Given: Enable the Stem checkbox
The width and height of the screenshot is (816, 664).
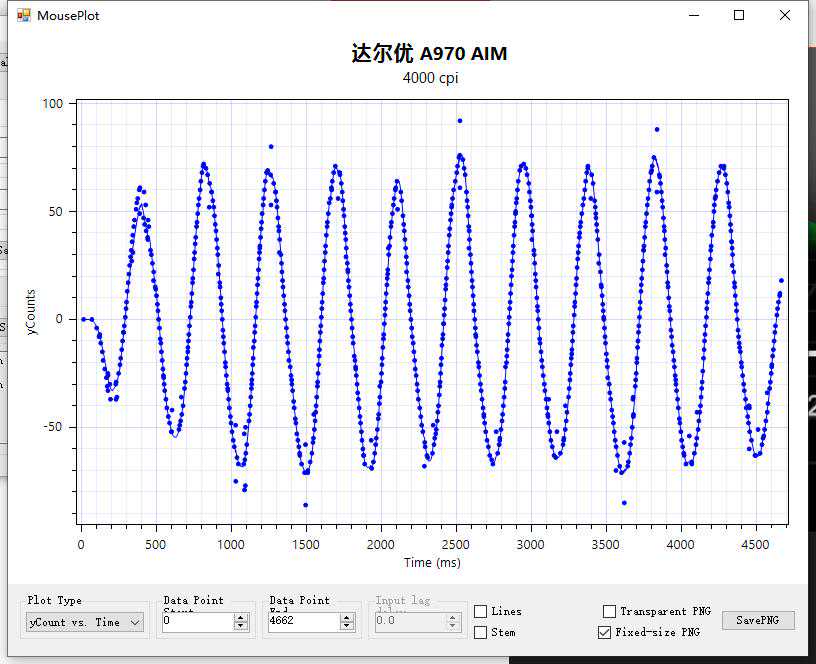Looking at the screenshot, I should click(x=481, y=632).
